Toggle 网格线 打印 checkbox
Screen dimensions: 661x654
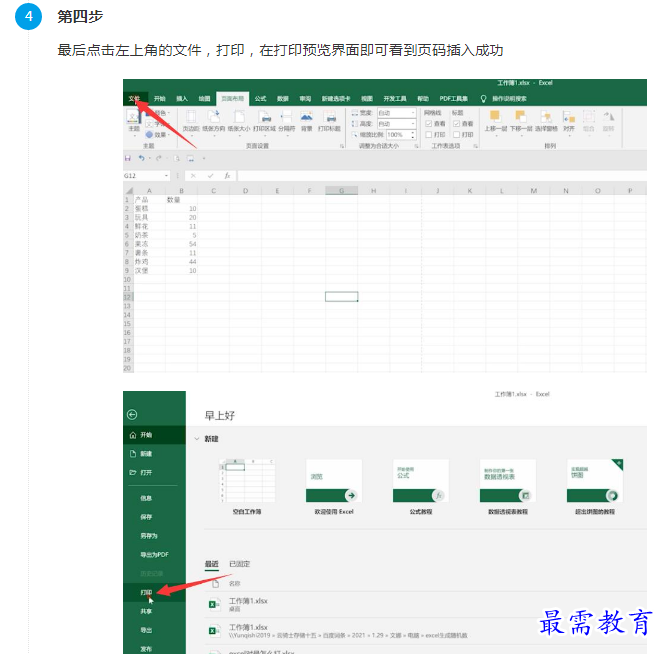(x=429, y=135)
